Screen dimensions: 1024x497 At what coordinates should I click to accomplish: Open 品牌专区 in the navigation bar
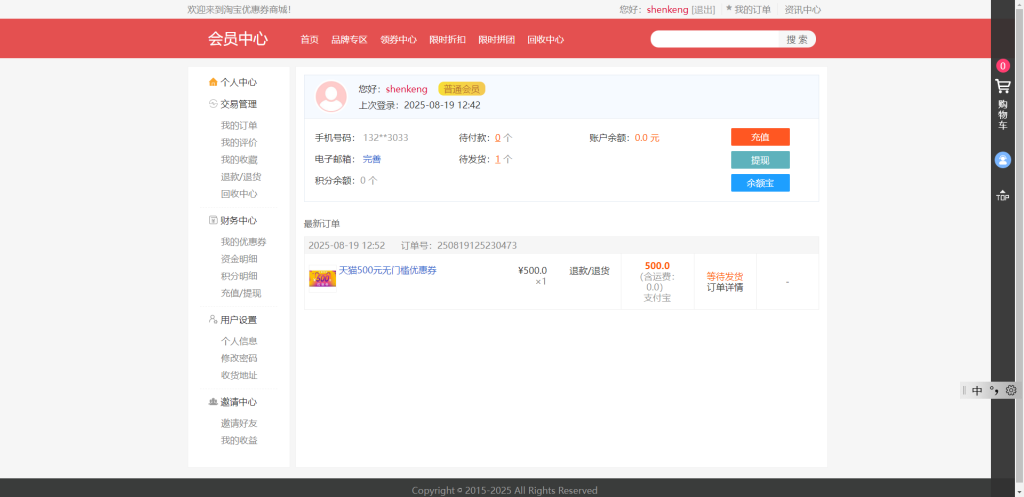(x=349, y=40)
